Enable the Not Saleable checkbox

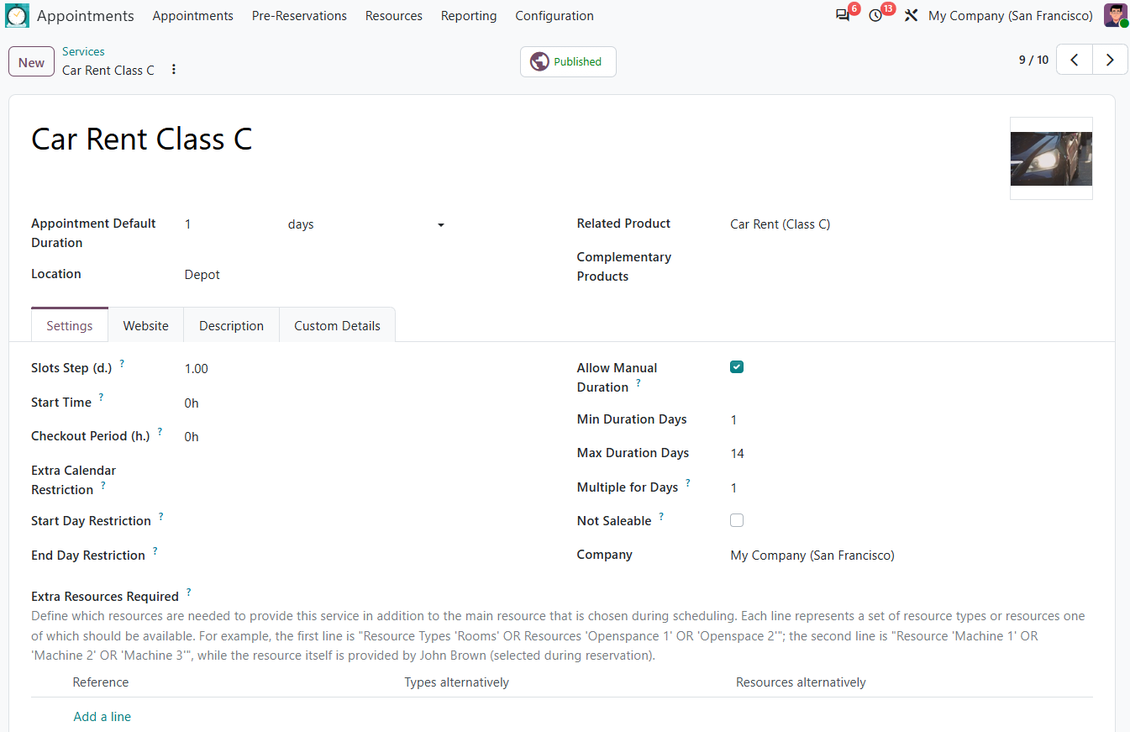coord(737,520)
